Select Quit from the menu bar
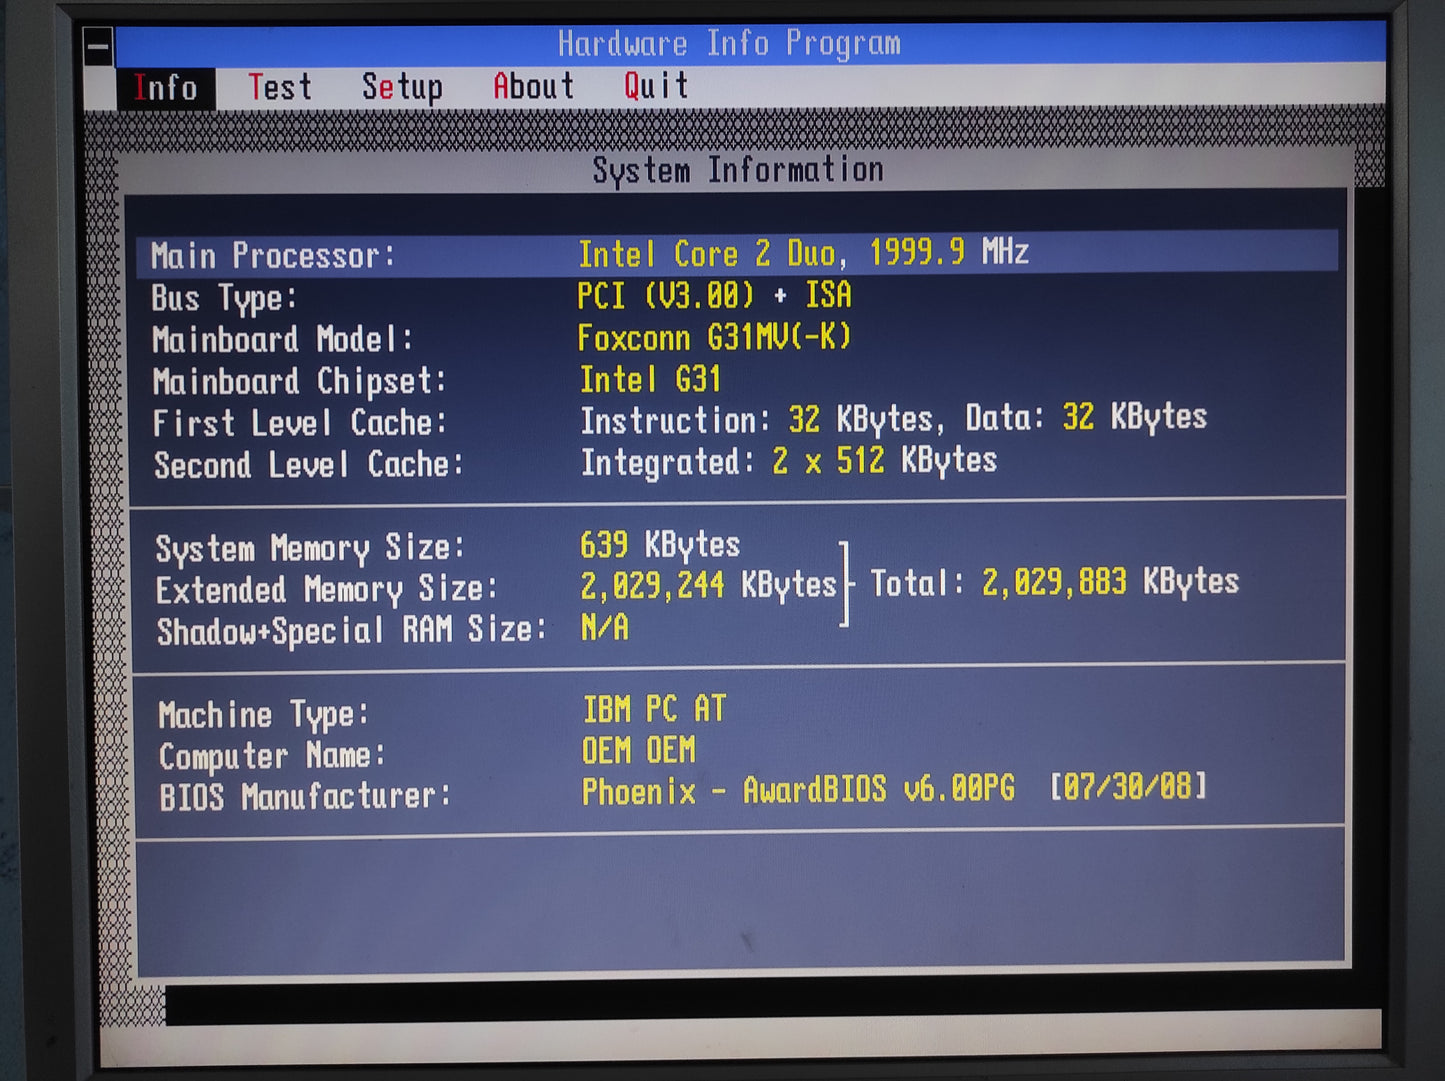 (656, 87)
